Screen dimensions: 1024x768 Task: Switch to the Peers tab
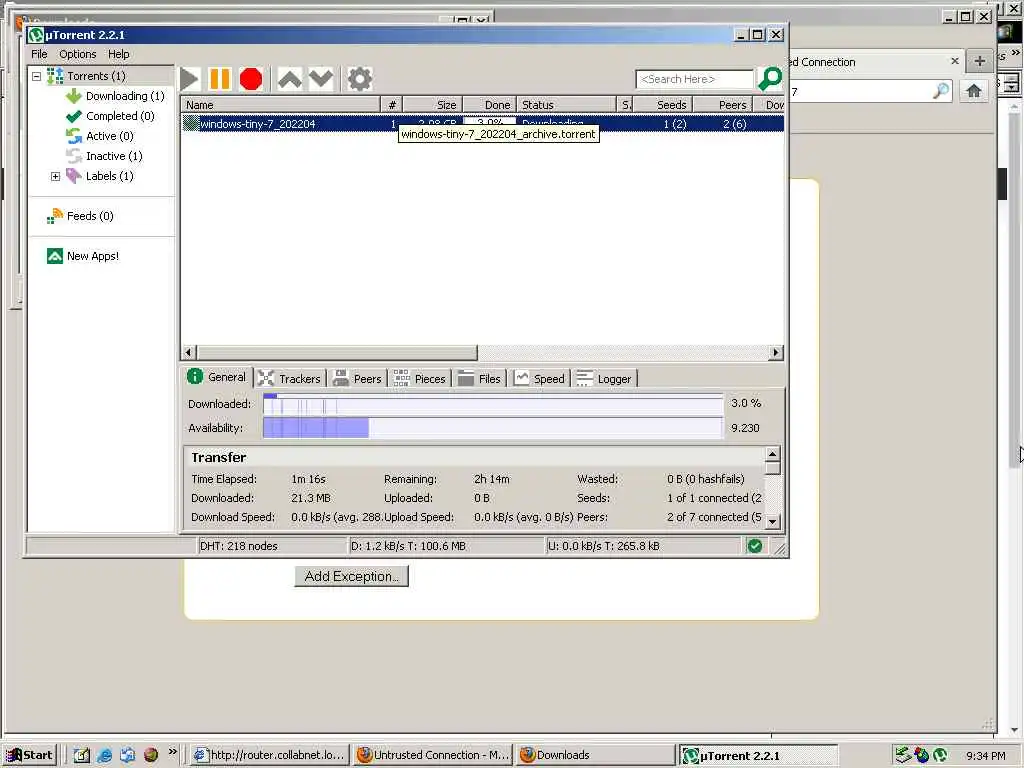pos(357,379)
